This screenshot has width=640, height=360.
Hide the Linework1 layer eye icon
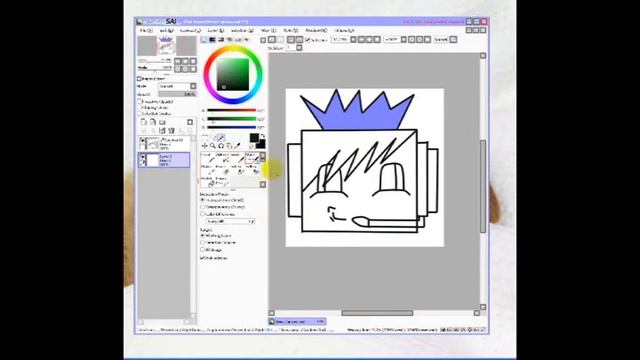pyautogui.click(x=142, y=140)
